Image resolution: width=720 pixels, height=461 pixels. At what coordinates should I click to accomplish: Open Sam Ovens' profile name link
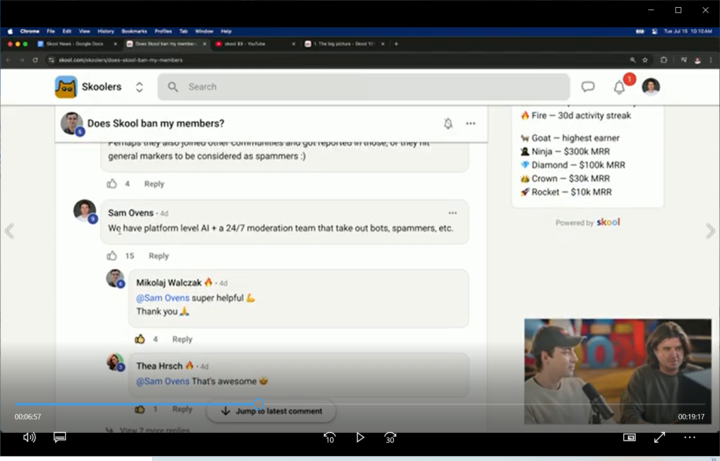coord(131,213)
